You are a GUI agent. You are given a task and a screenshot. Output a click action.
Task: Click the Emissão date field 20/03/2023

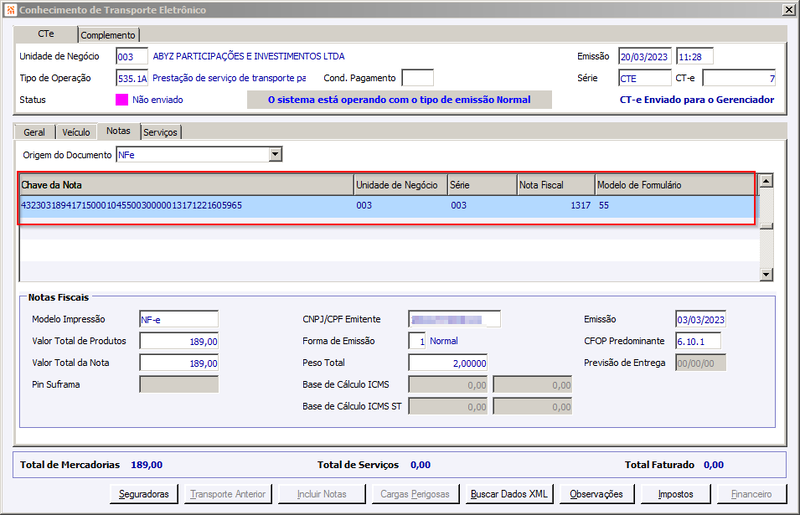[645, 56]
